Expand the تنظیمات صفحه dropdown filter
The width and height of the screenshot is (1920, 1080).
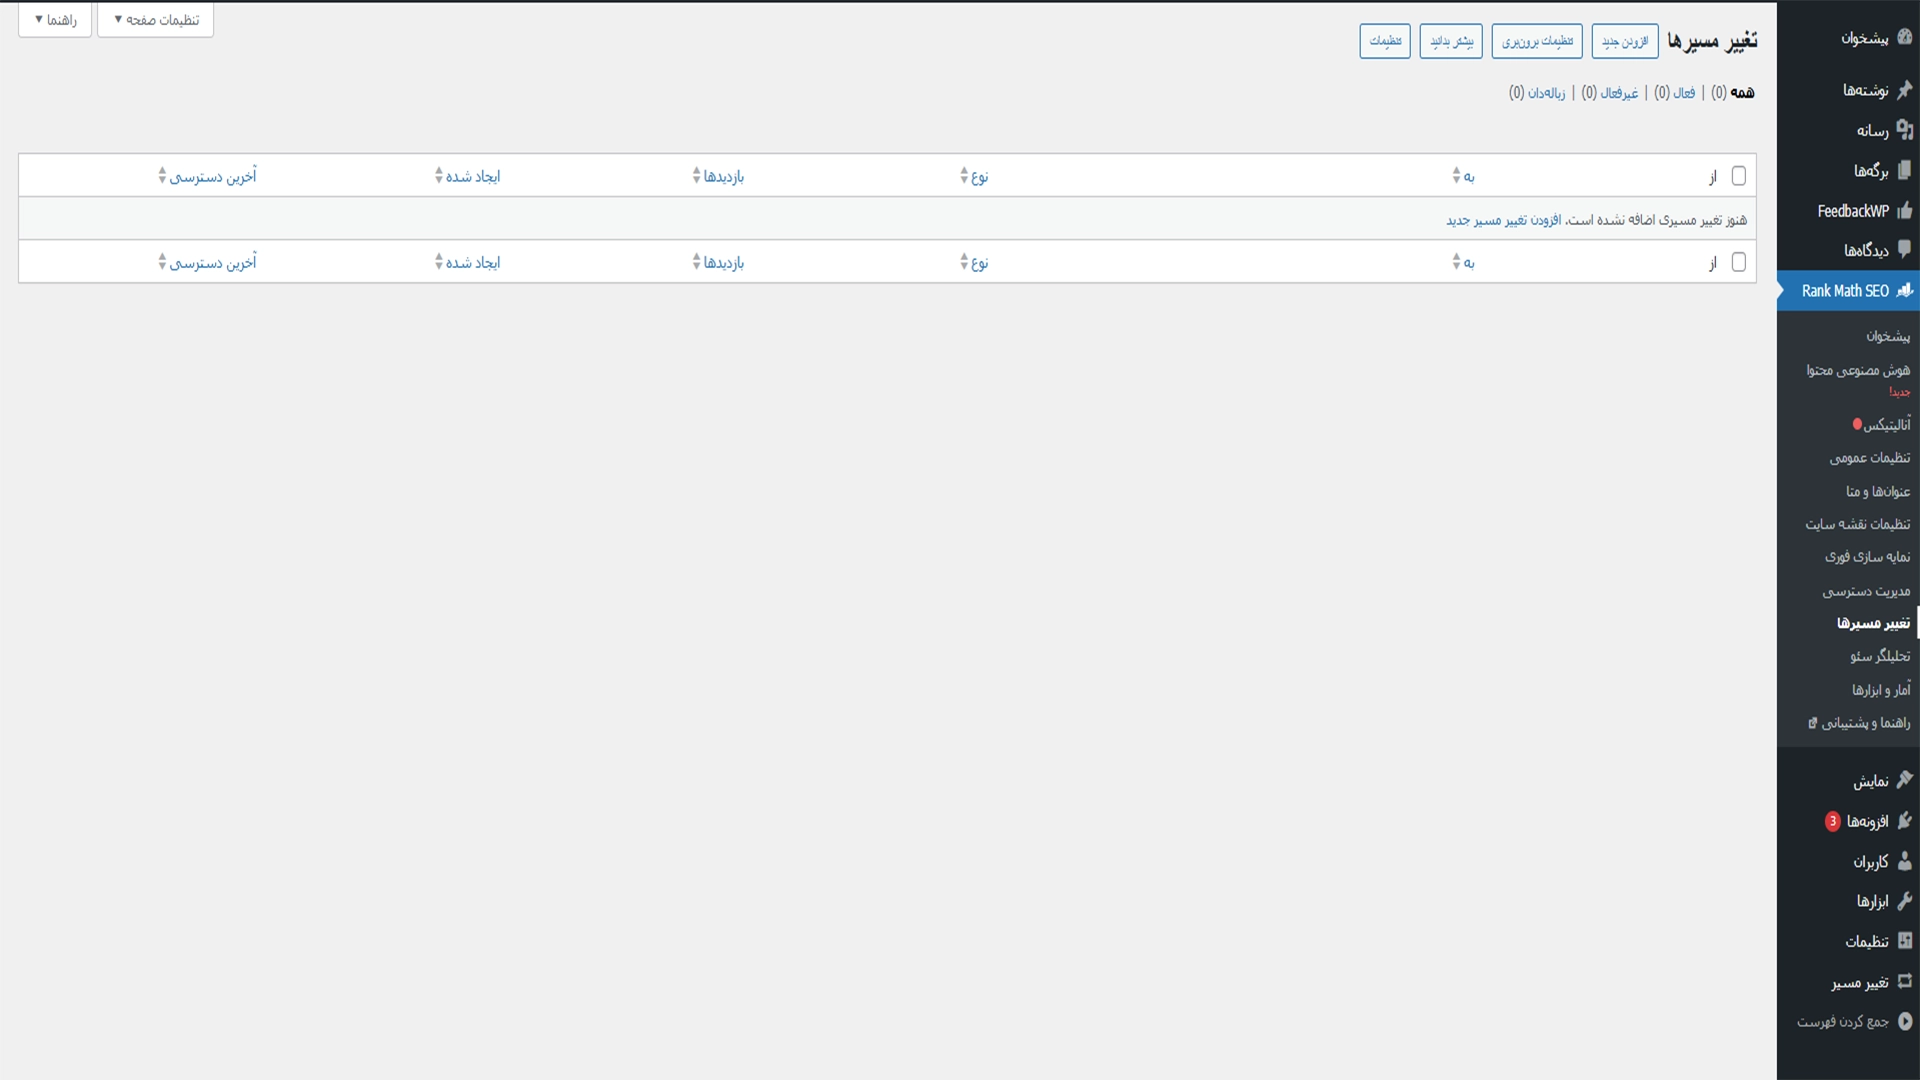(154, 20)
